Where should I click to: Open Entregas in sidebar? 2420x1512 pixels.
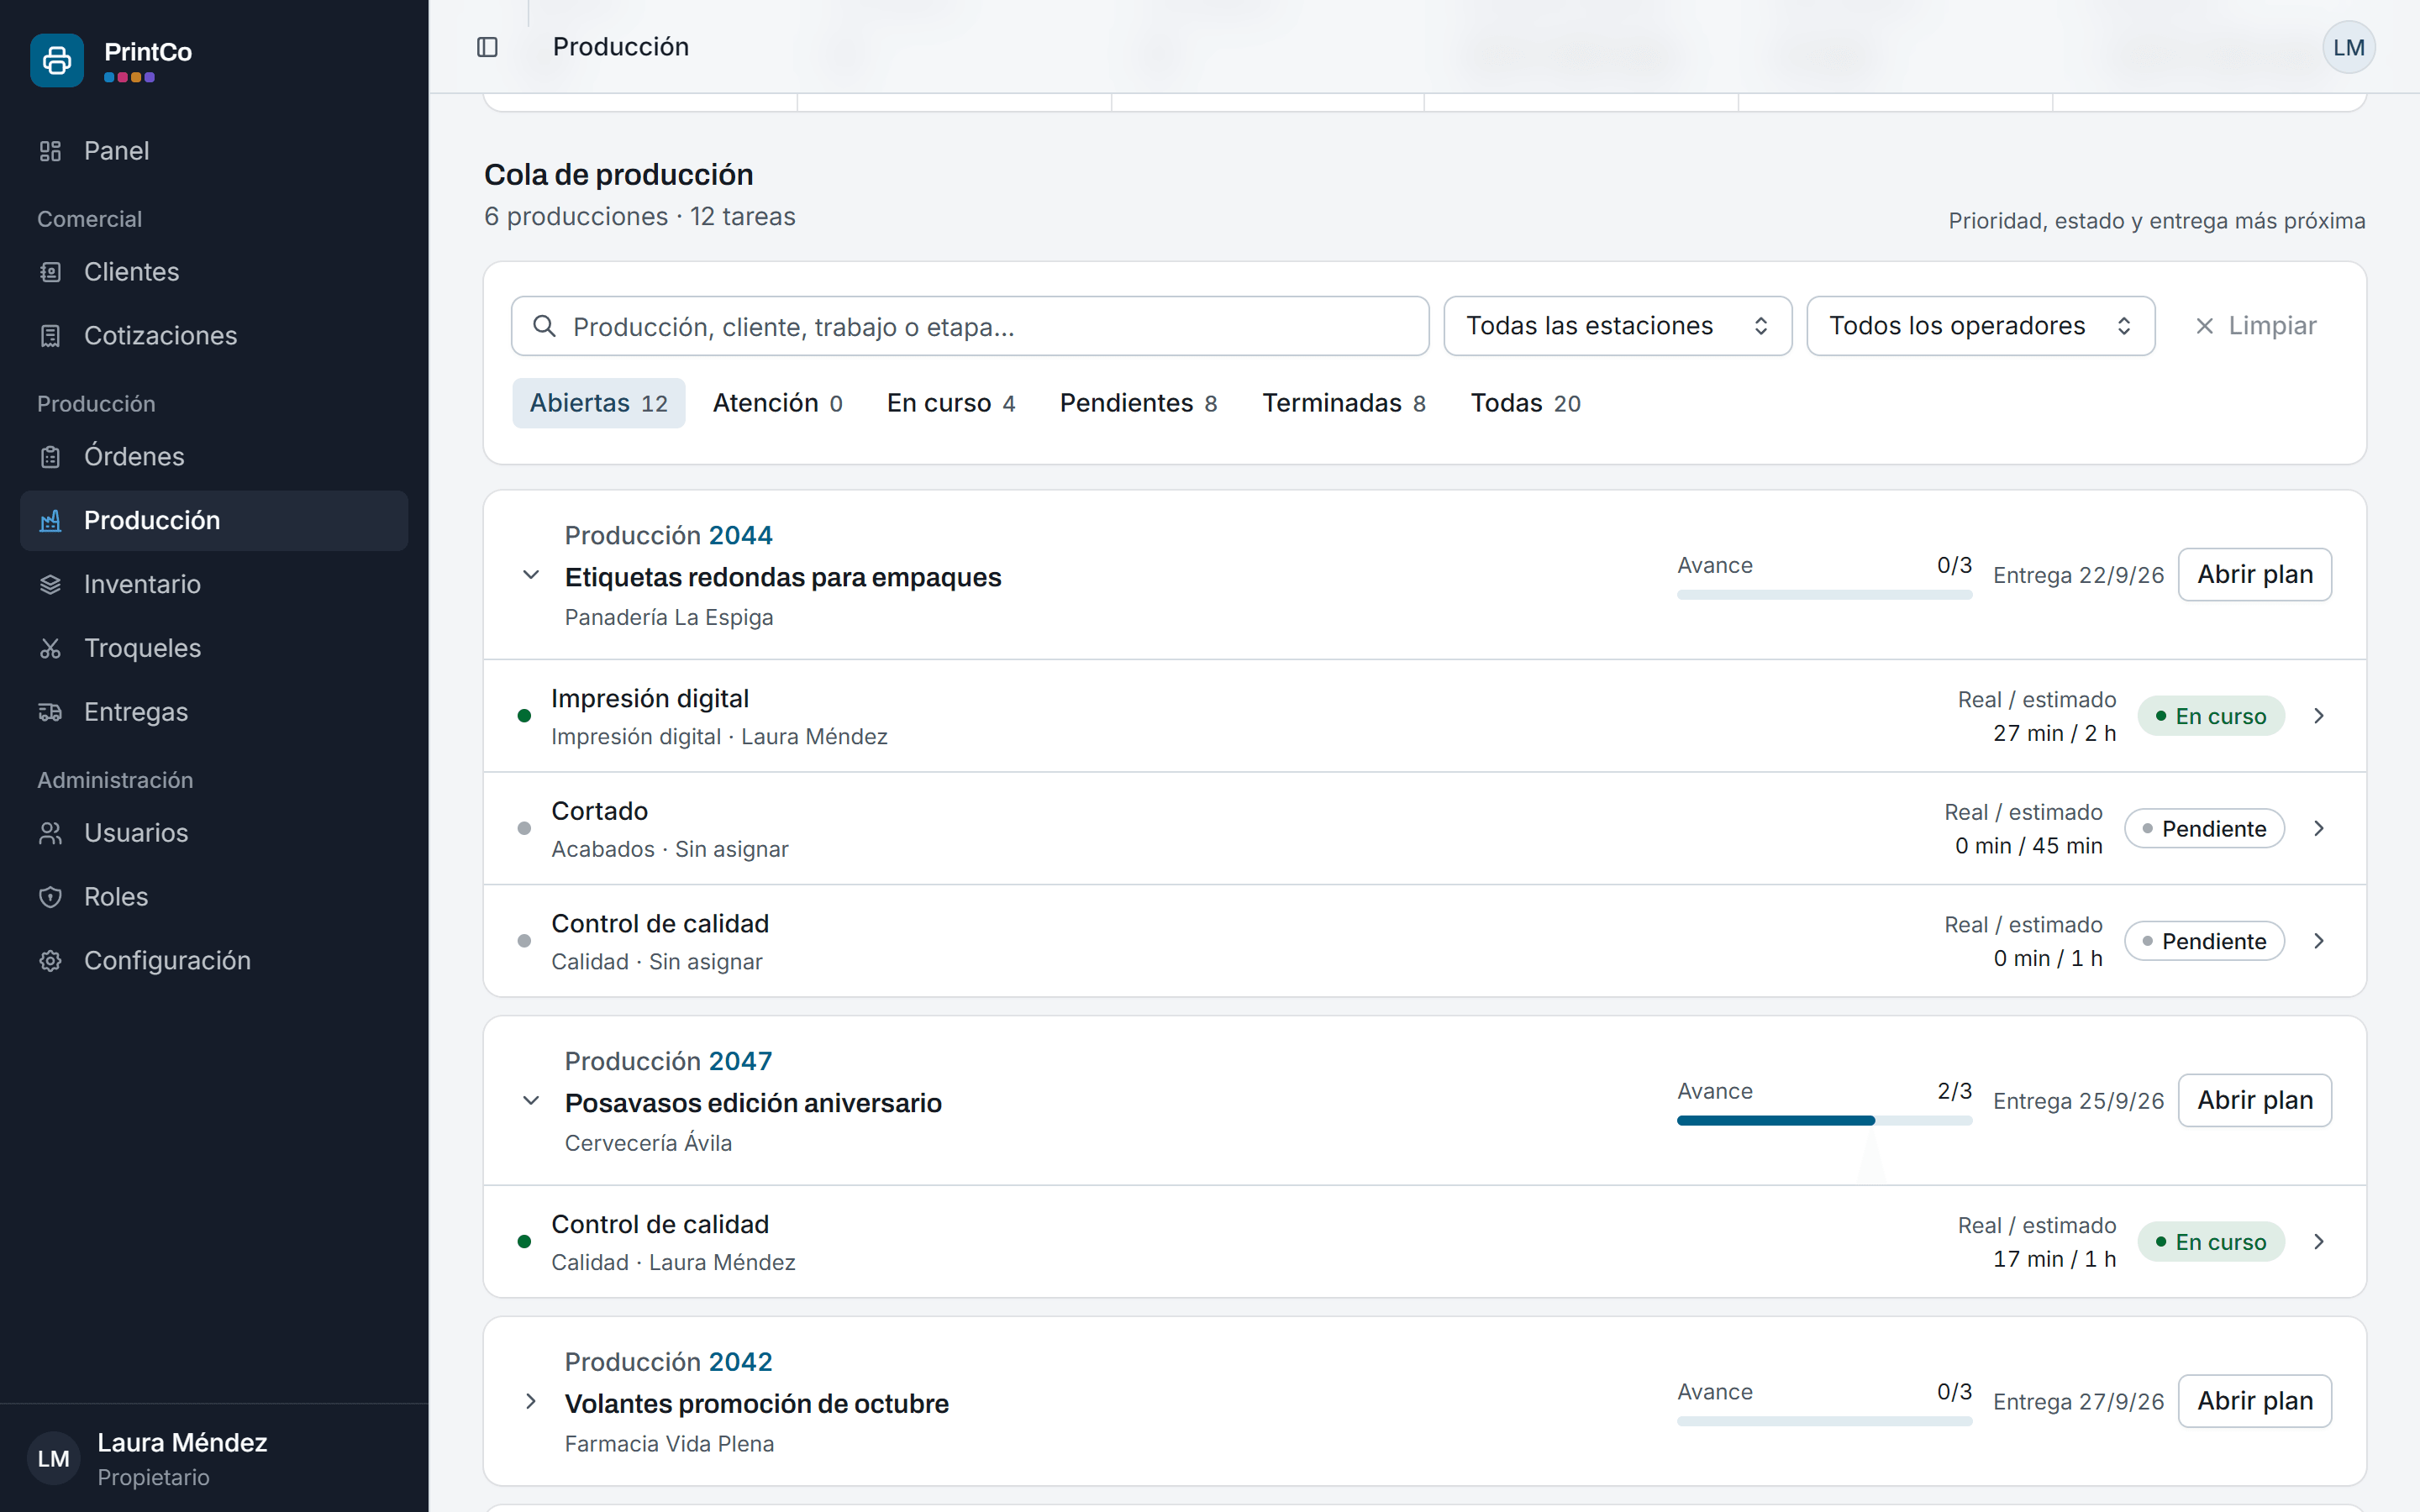click(214, 713)
